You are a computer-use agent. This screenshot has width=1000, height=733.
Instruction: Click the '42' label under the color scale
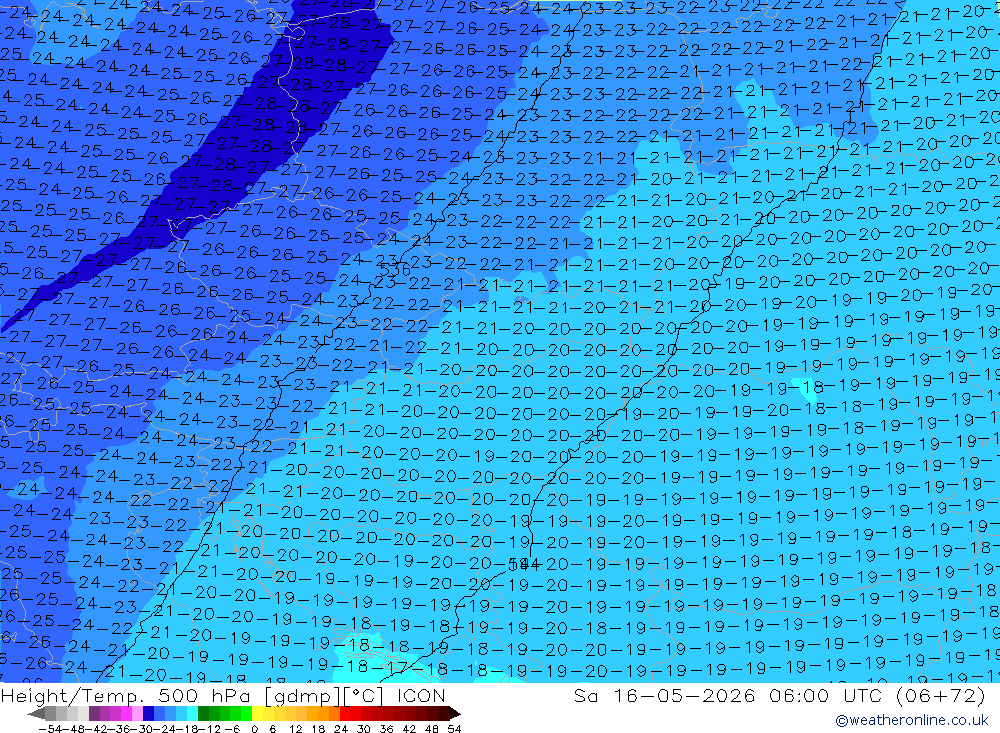point(409,729)
